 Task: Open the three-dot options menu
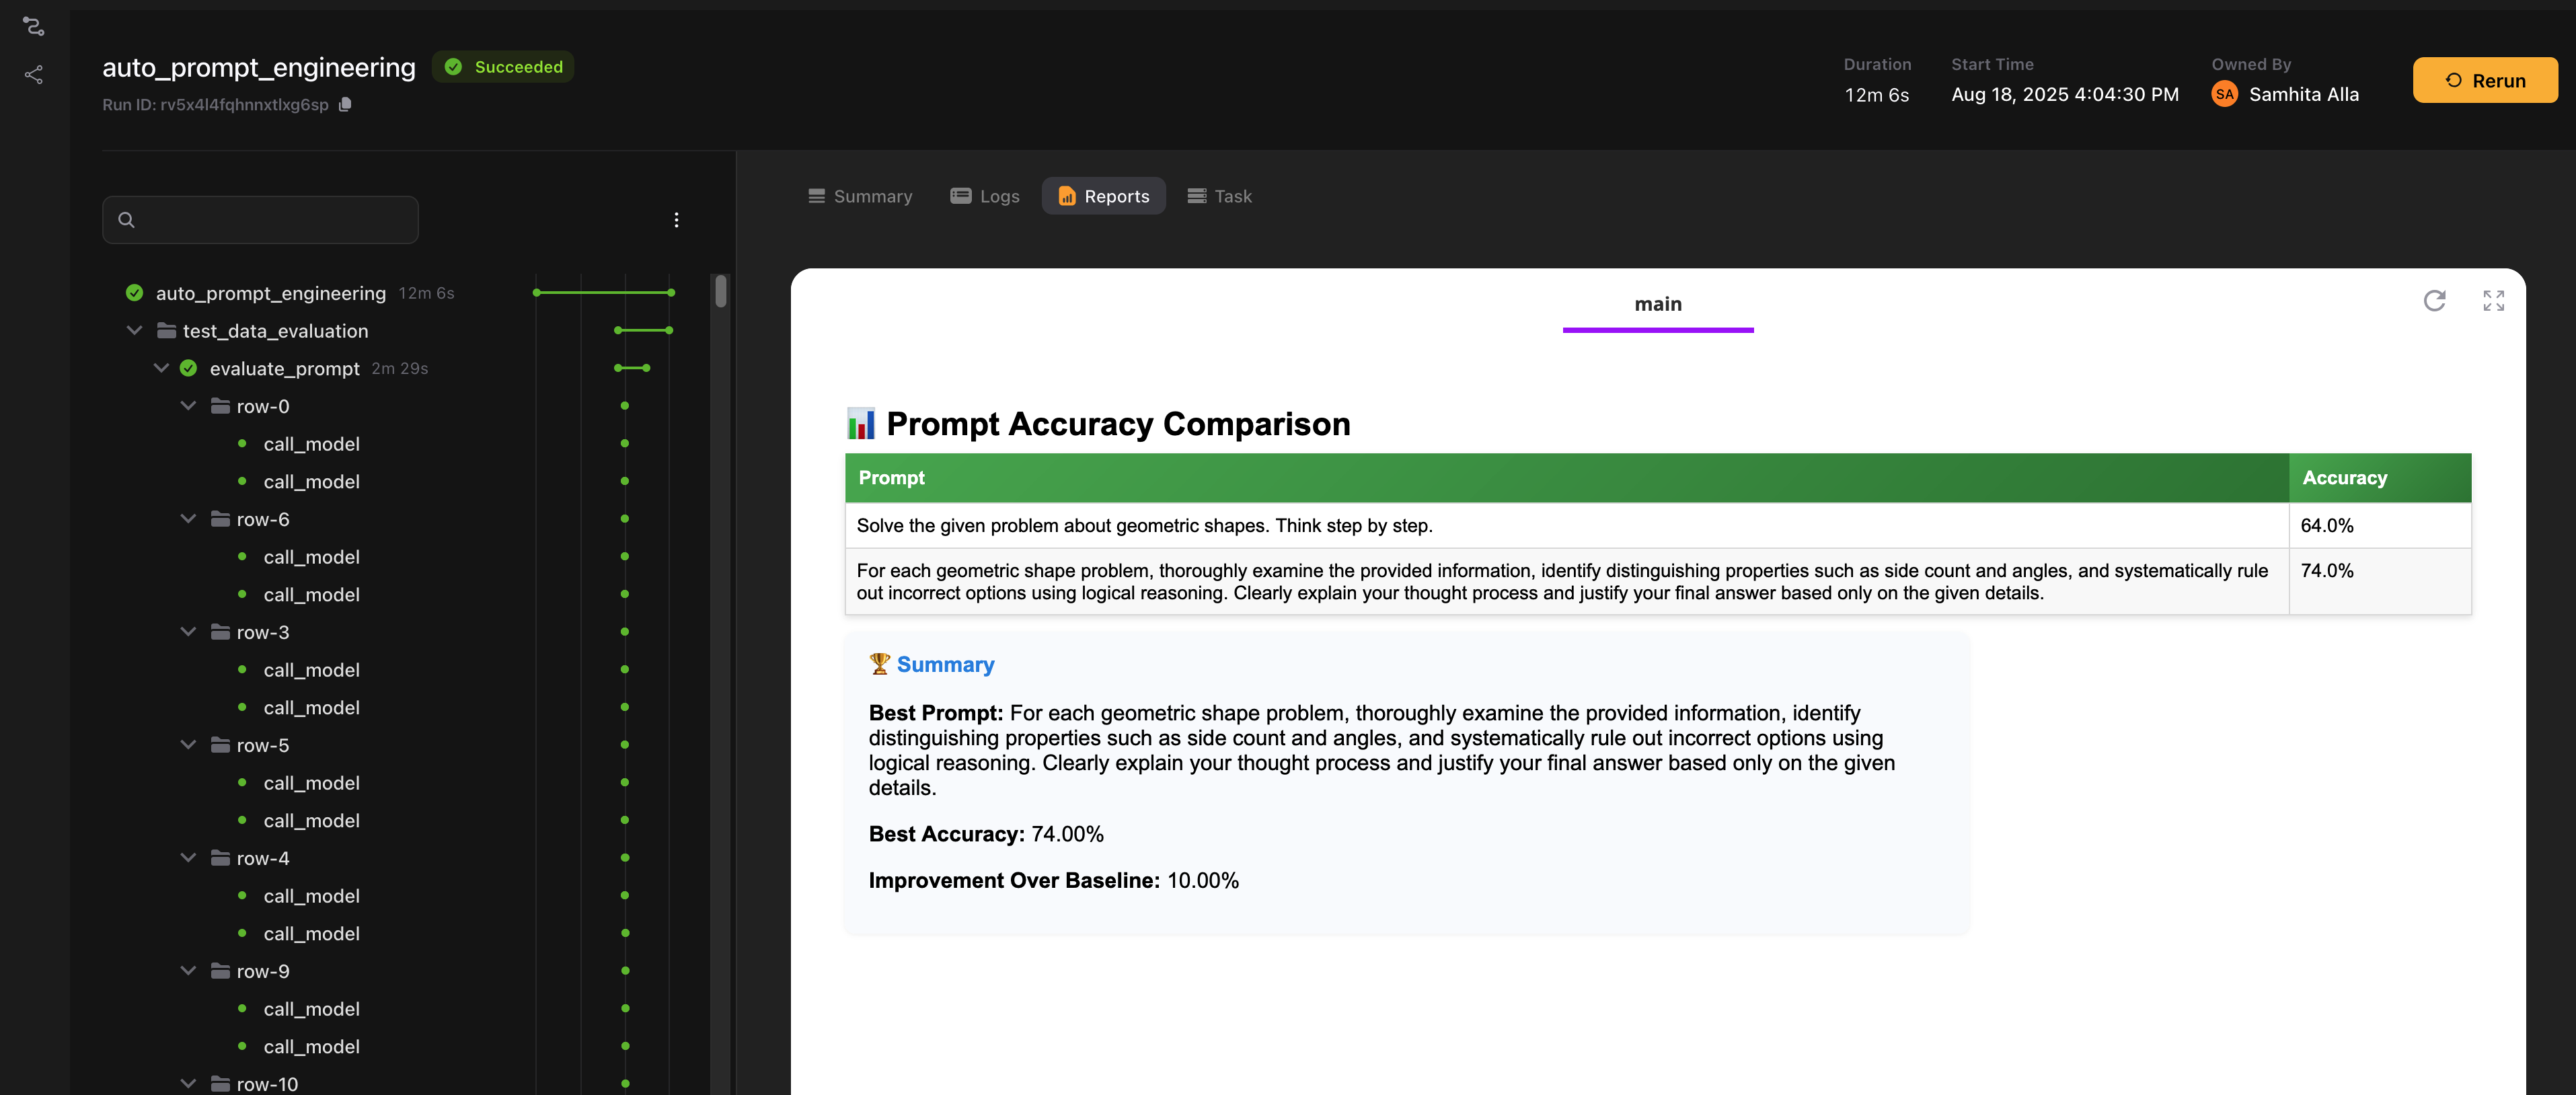pyautogui.click(x=676, y=220)
